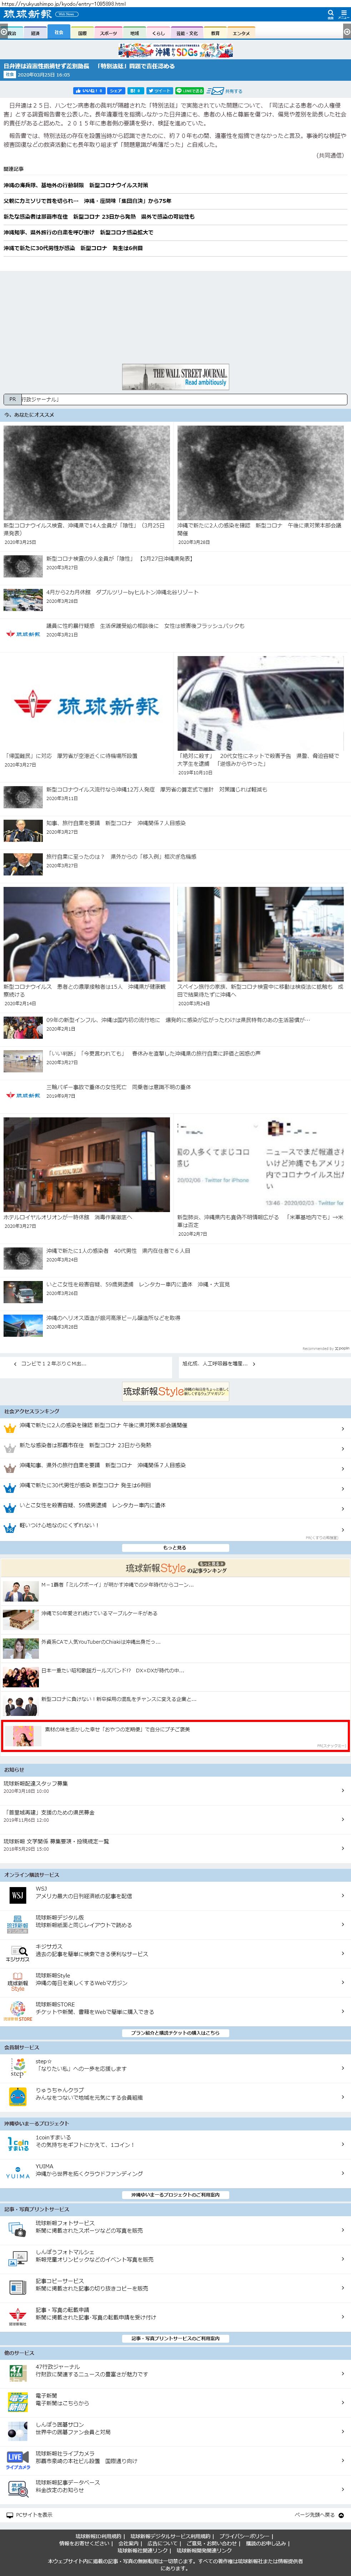
Task: Expand もっと見る under access ranking
Action: [x=175, y=1547]
